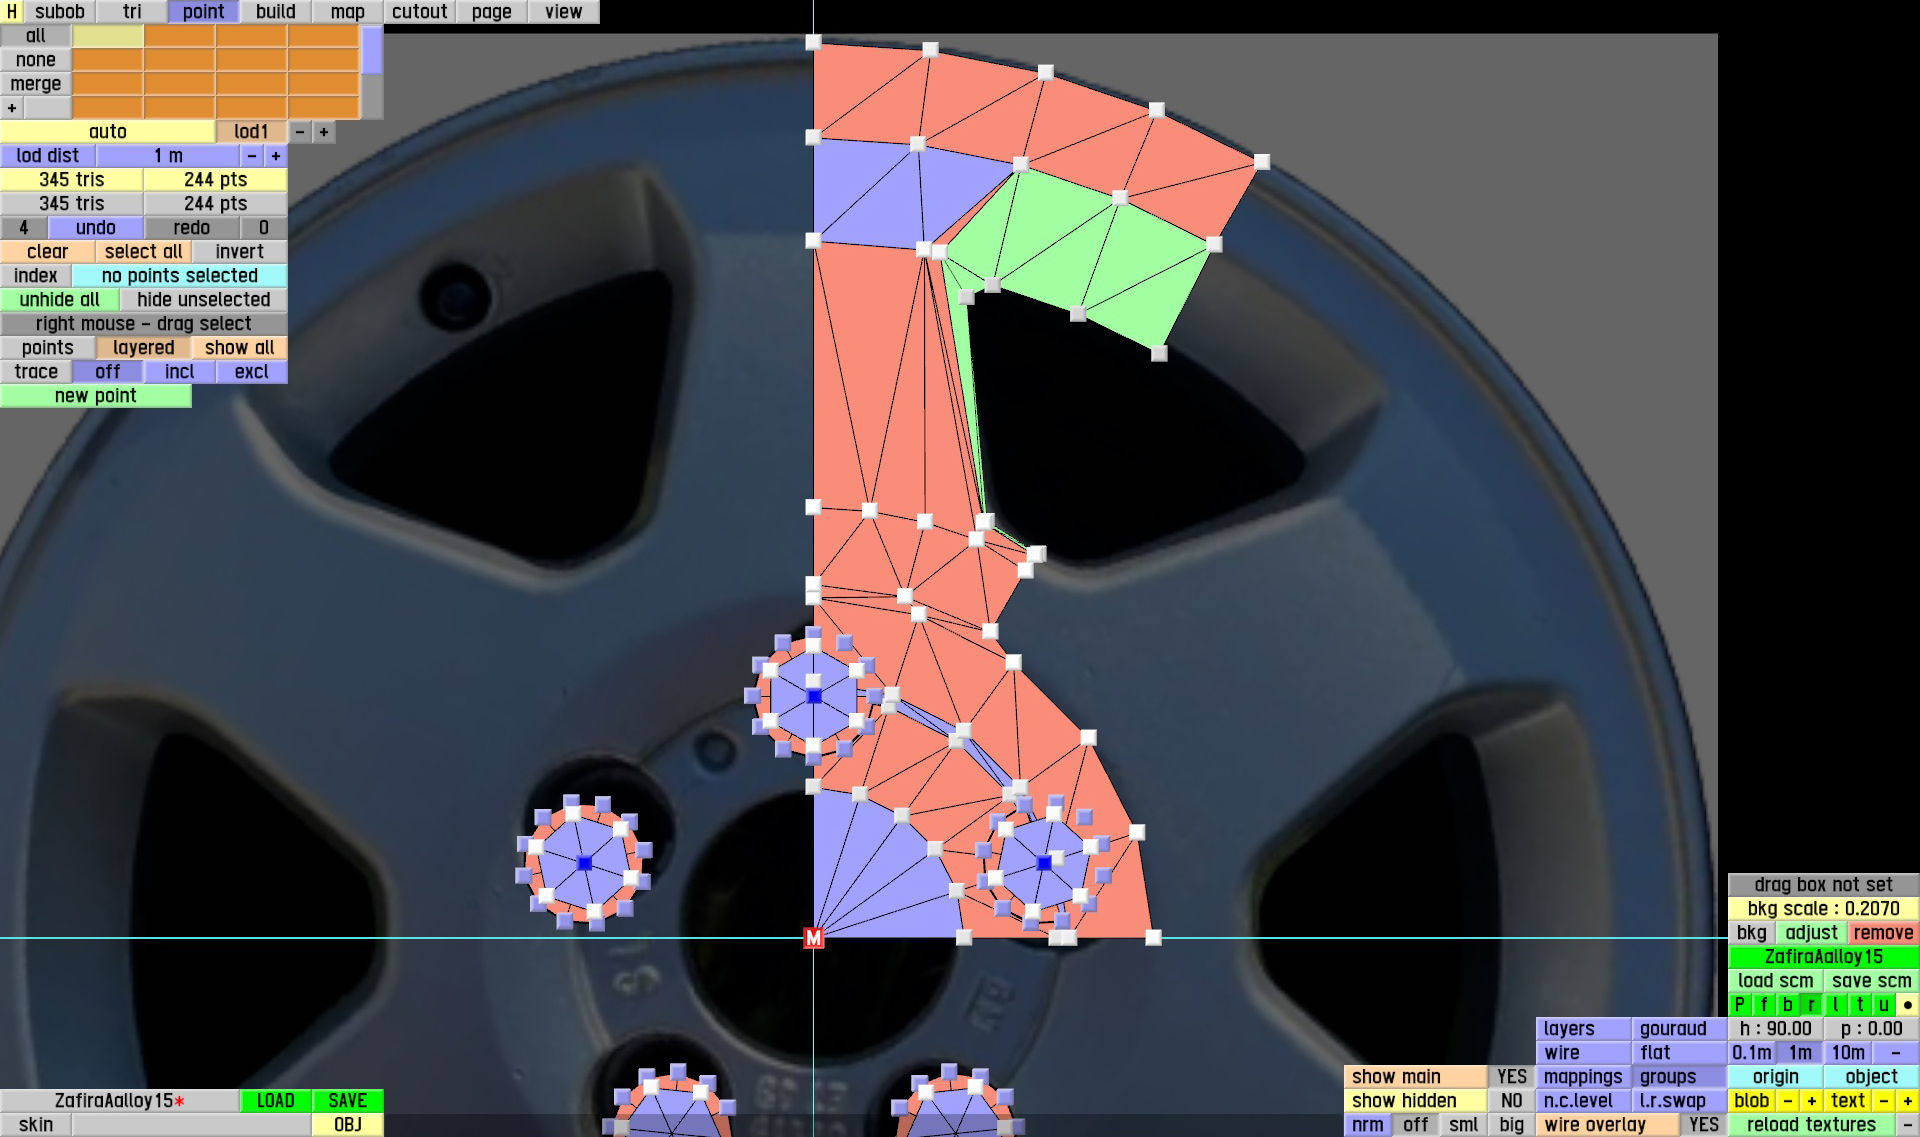Screen dimensions: 1920x1137
Task: Toggle show hidden NO setting
Action: (1511, 1101)
